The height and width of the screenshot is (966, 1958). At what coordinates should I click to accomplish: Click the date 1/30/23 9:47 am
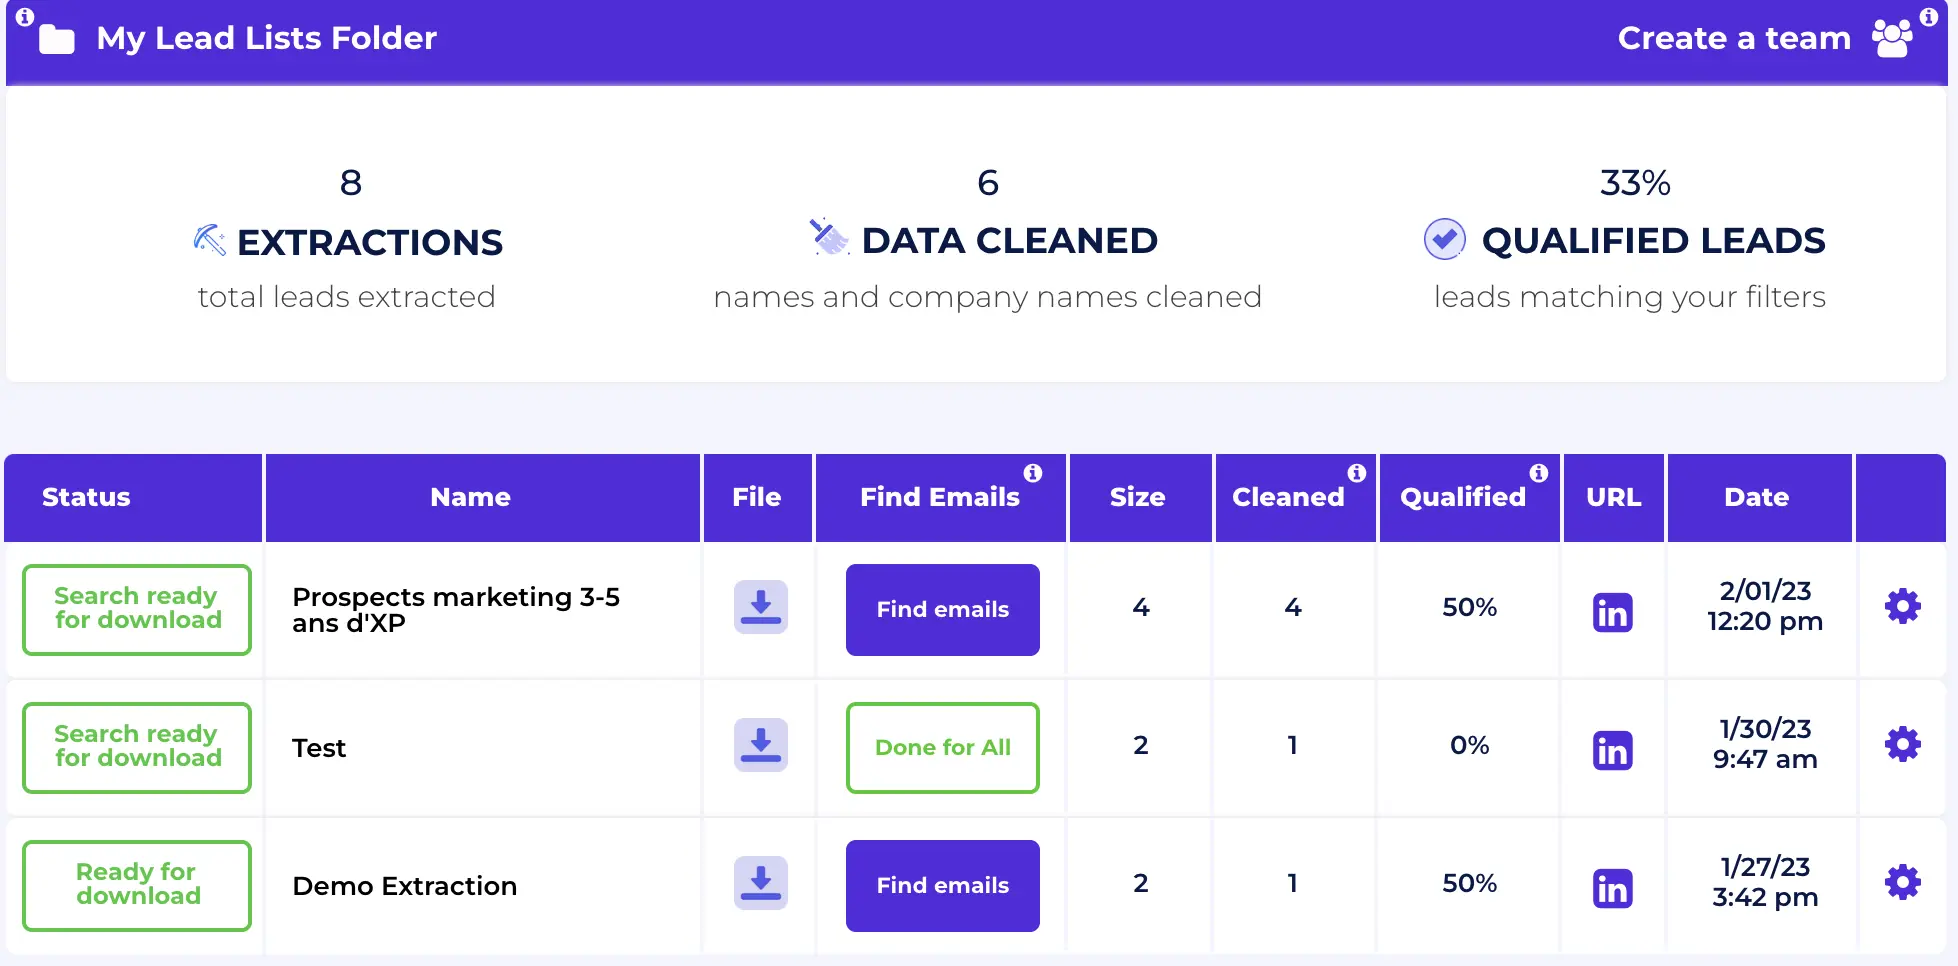(1765, 744)
